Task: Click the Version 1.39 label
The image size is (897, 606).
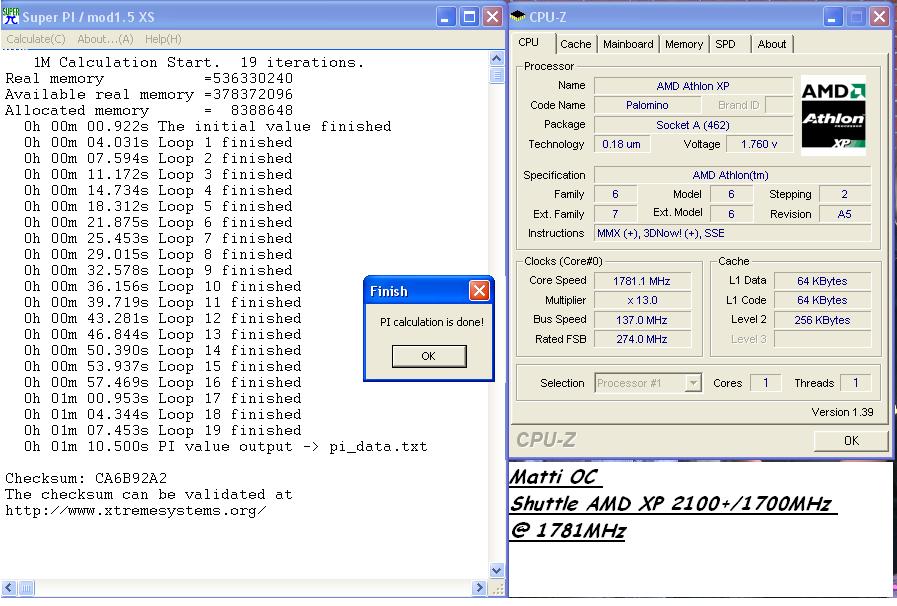Action: (x=842, y=412)
